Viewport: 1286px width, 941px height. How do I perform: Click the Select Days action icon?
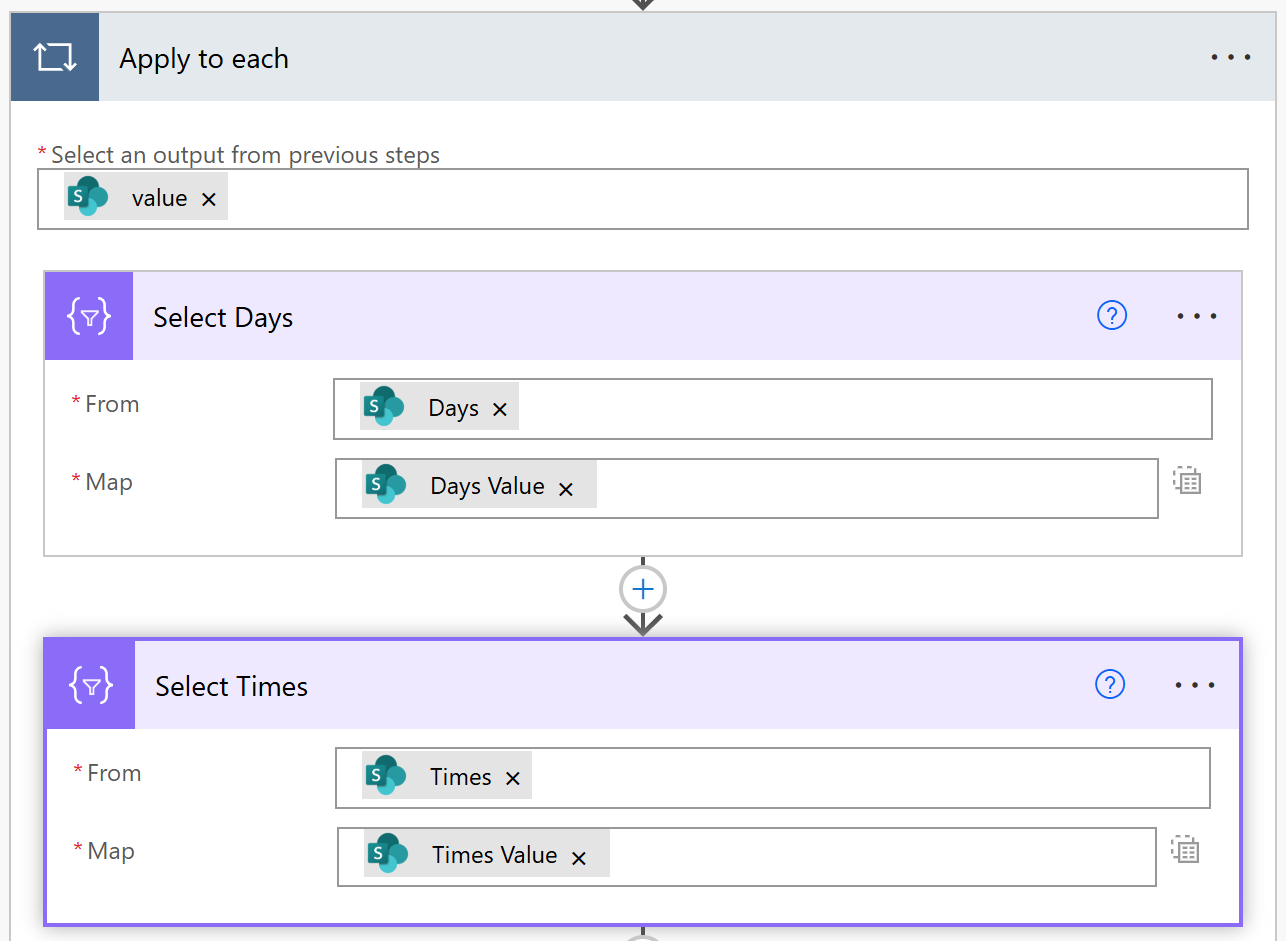(89, 317)
